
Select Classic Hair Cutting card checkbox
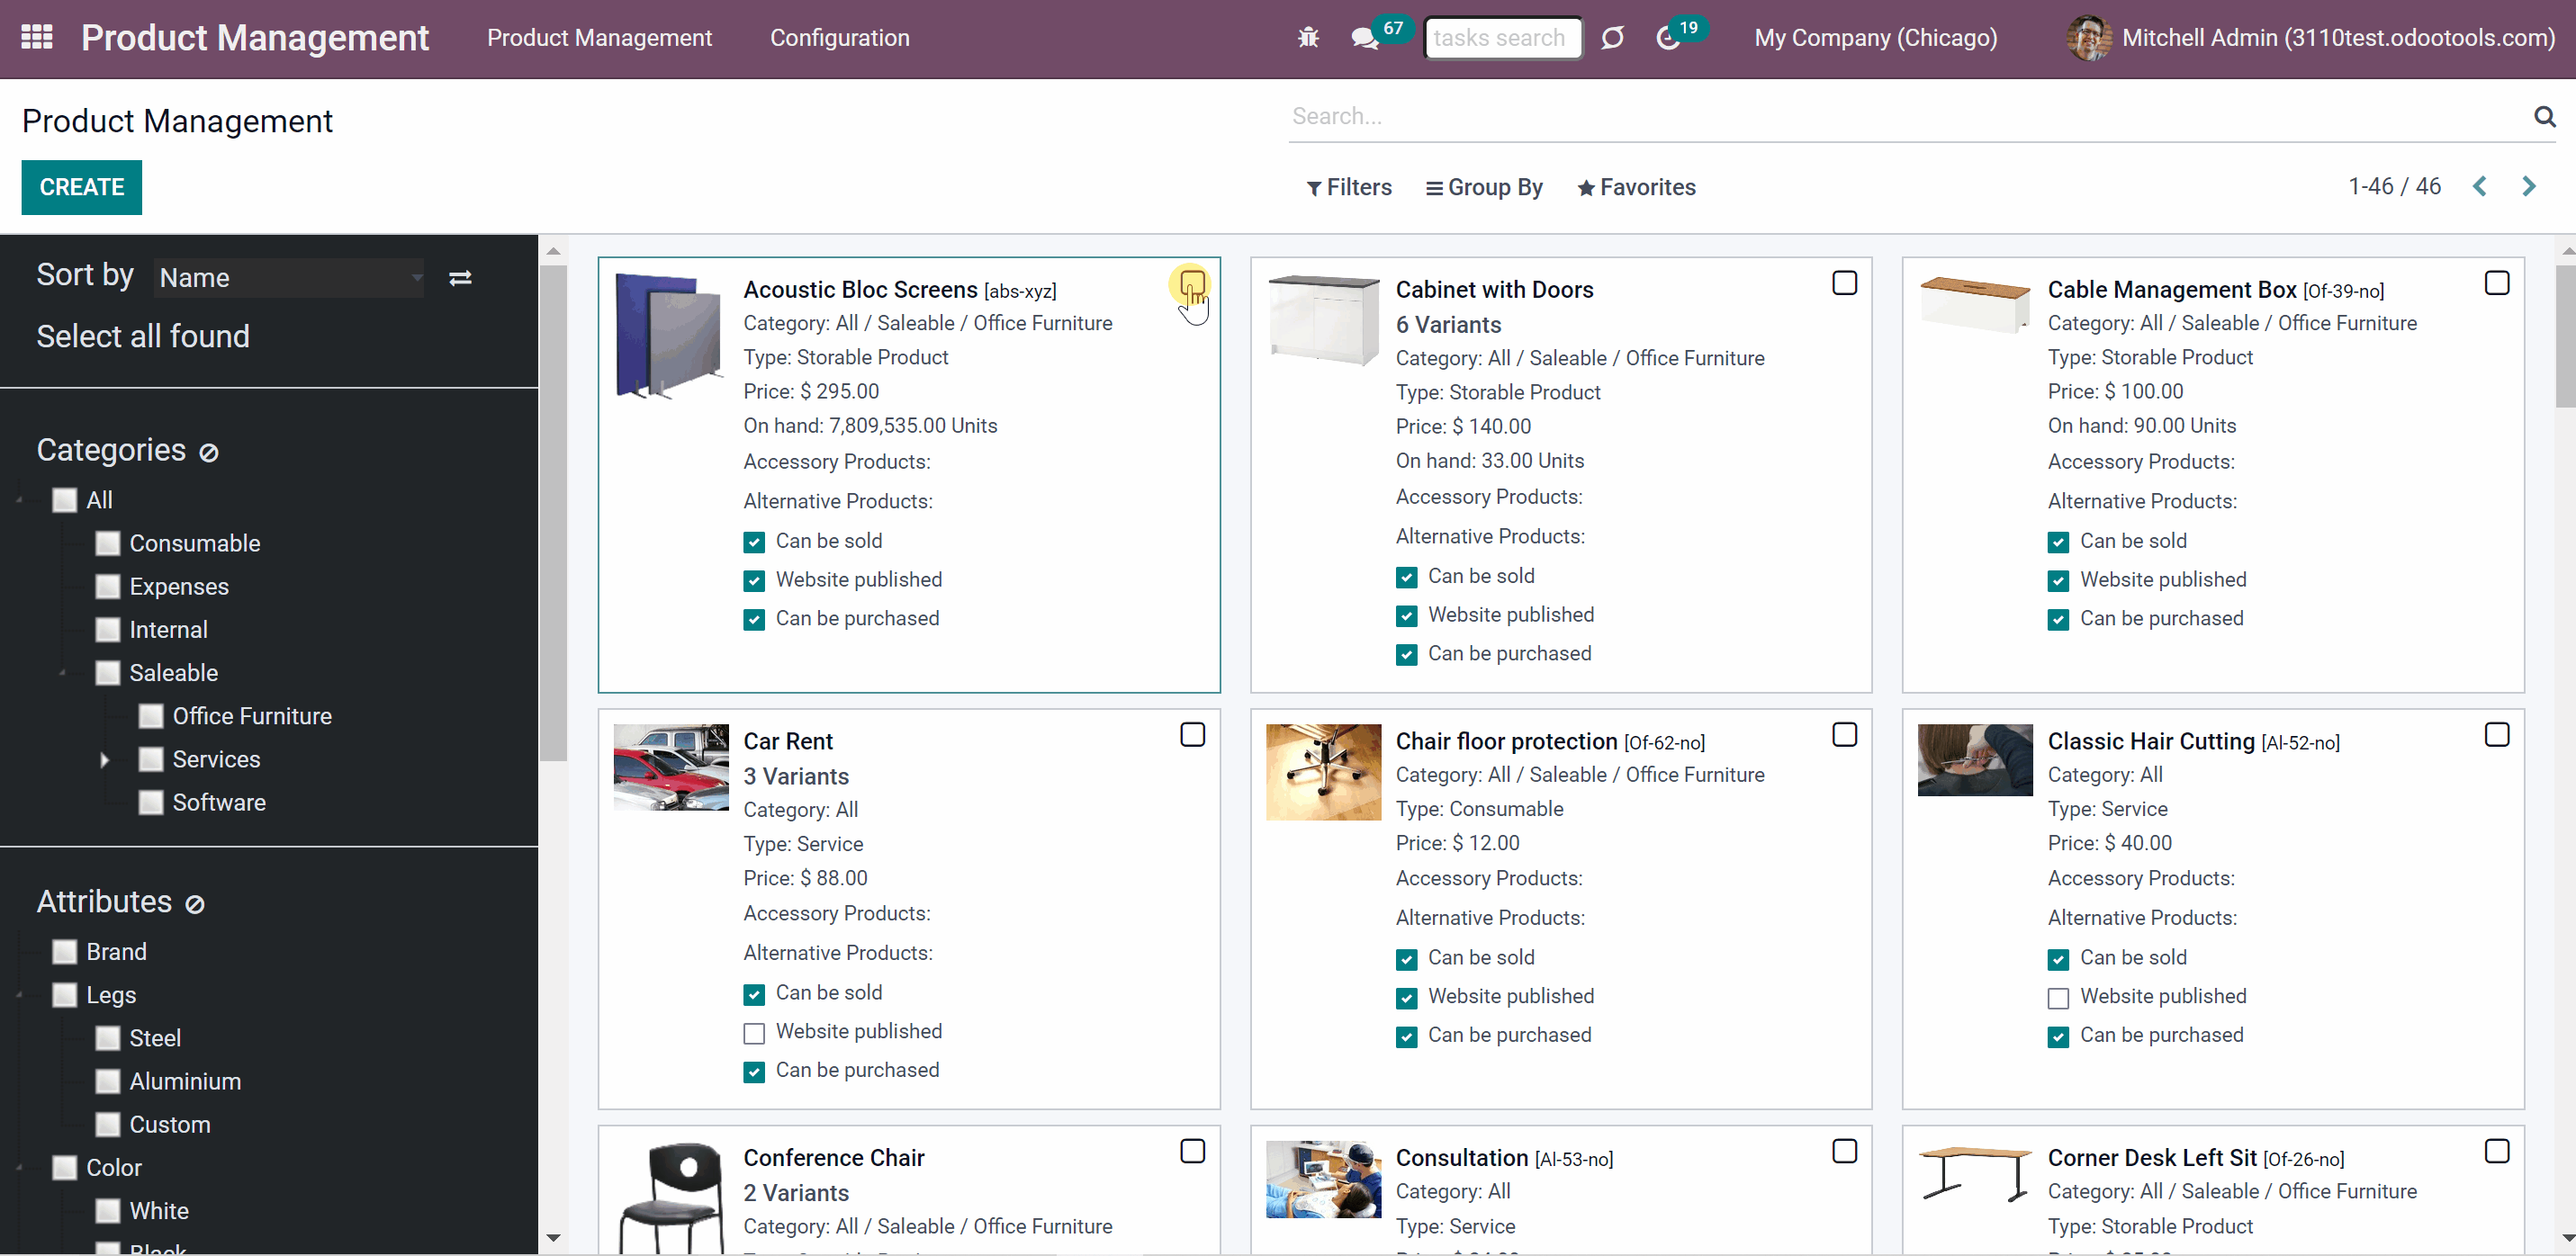2497,735
